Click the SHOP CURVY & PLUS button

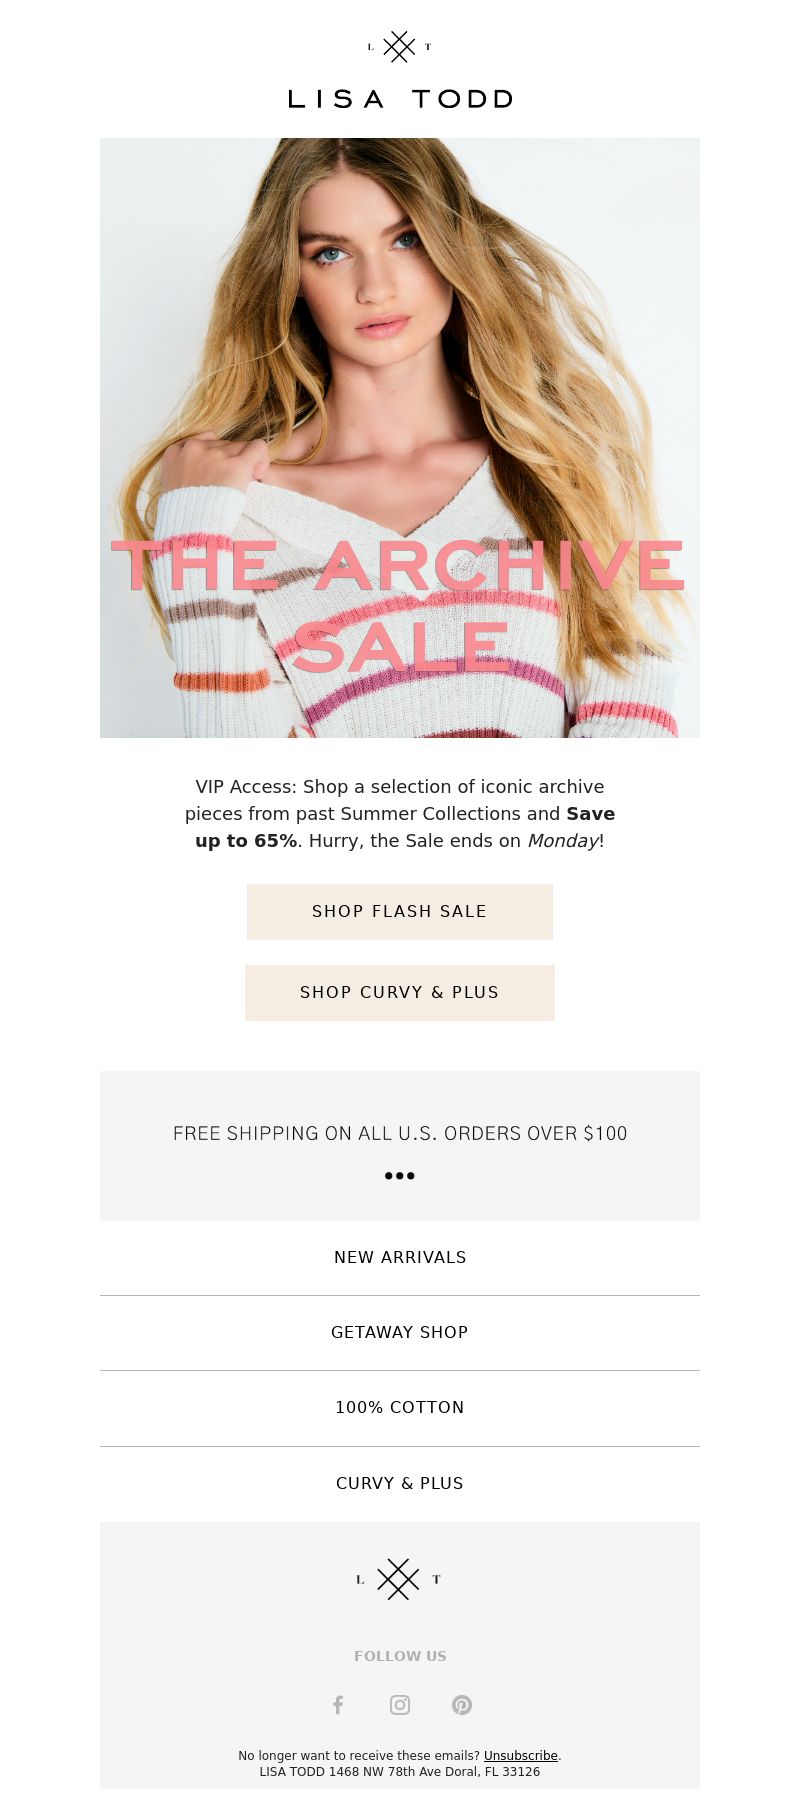click(400, 992)
